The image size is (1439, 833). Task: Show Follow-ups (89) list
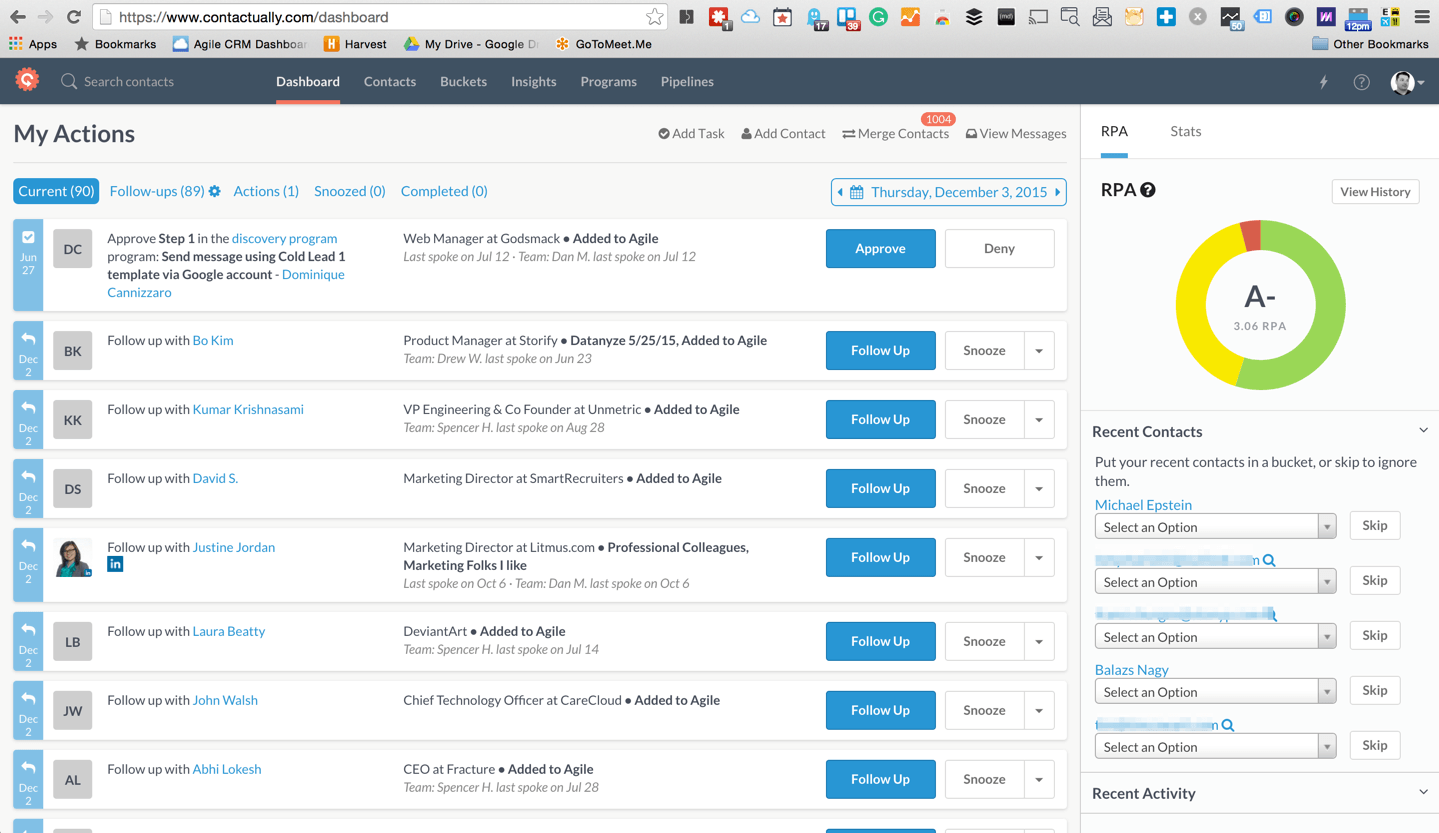[157, 191]
